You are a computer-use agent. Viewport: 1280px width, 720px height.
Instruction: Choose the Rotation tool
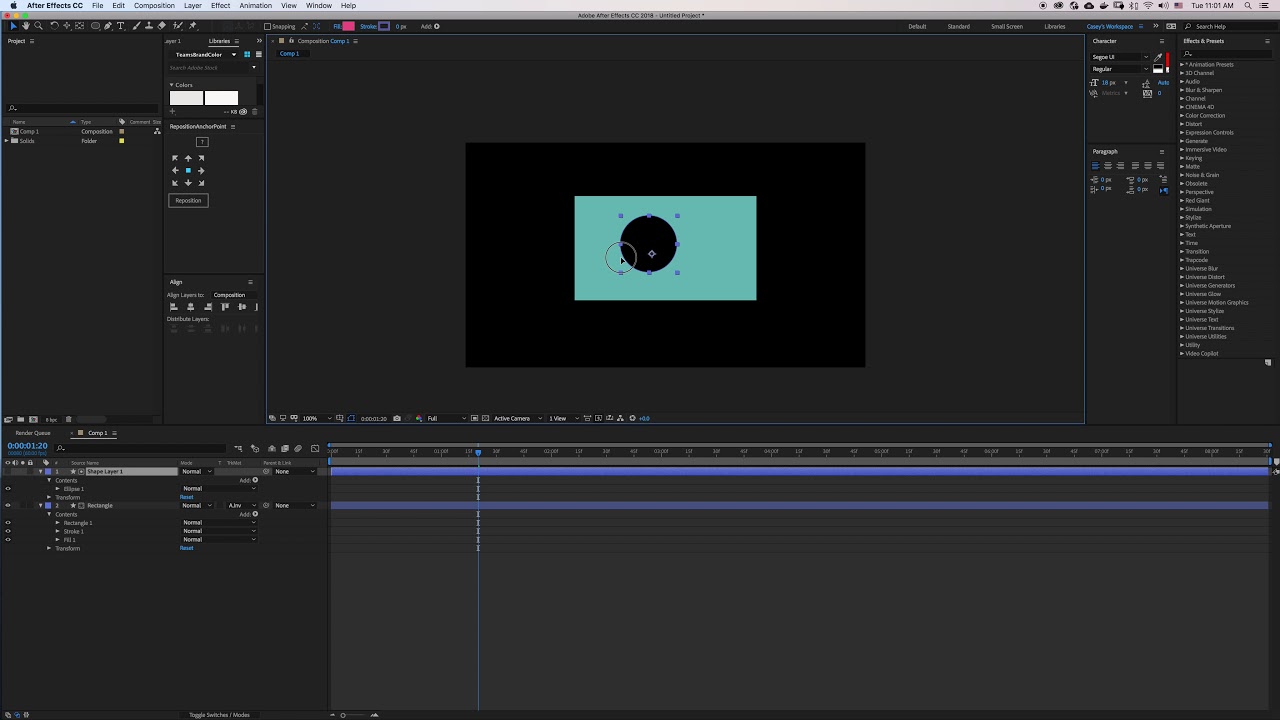[54, 26]
